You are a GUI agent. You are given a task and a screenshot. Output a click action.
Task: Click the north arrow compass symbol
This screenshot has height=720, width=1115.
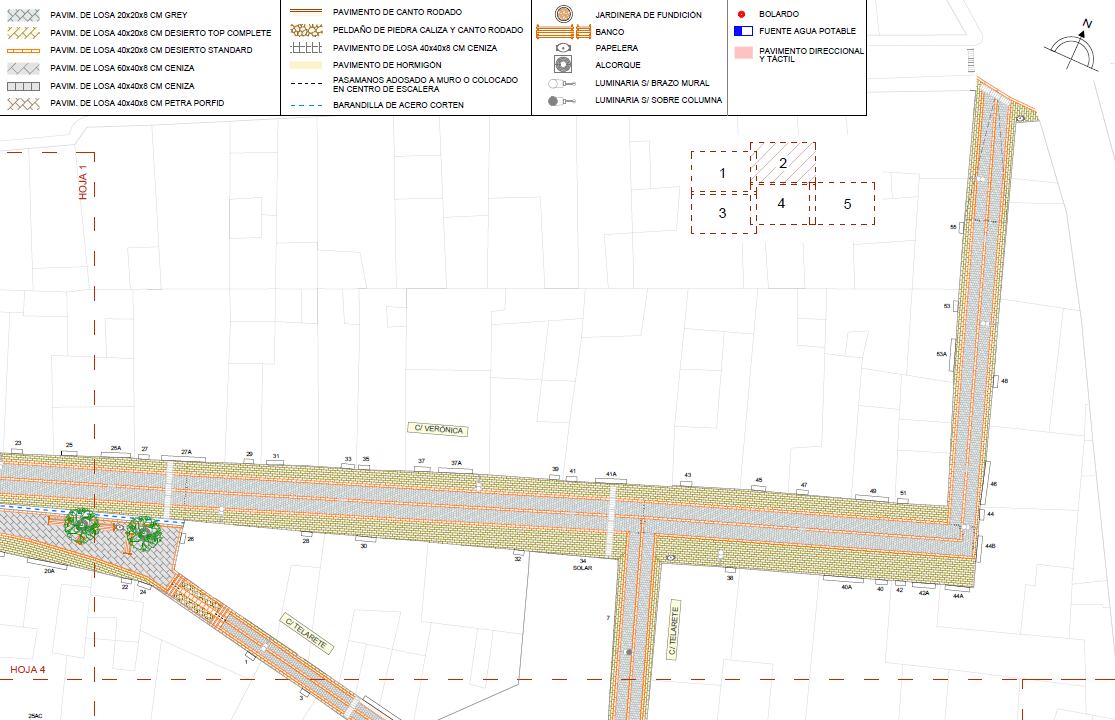pyautogui.click(x=1077, y=40)
